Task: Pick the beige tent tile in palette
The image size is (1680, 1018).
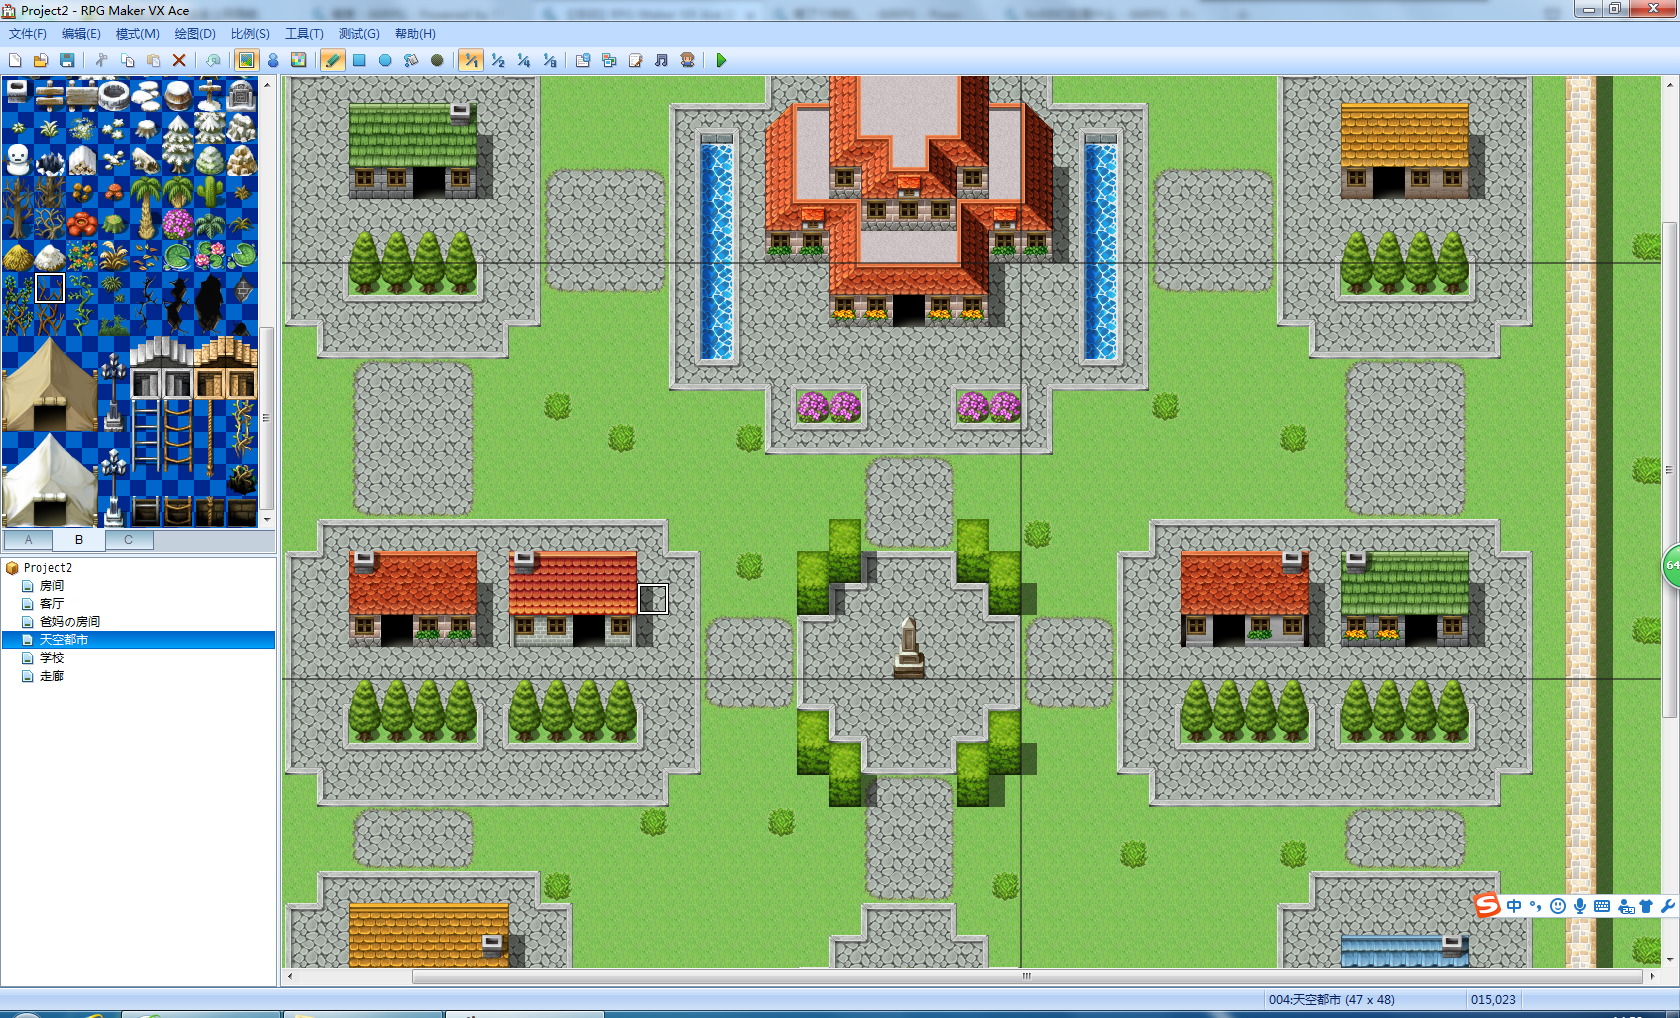Action: click(x=50, y=385)
